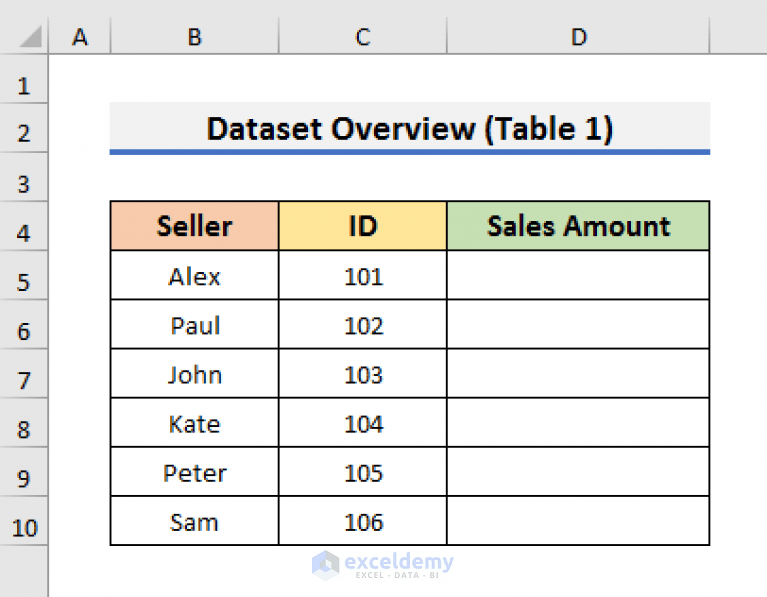767x597 pixels.
Task: Click the cell containing Alex
Action: [195, 275]
